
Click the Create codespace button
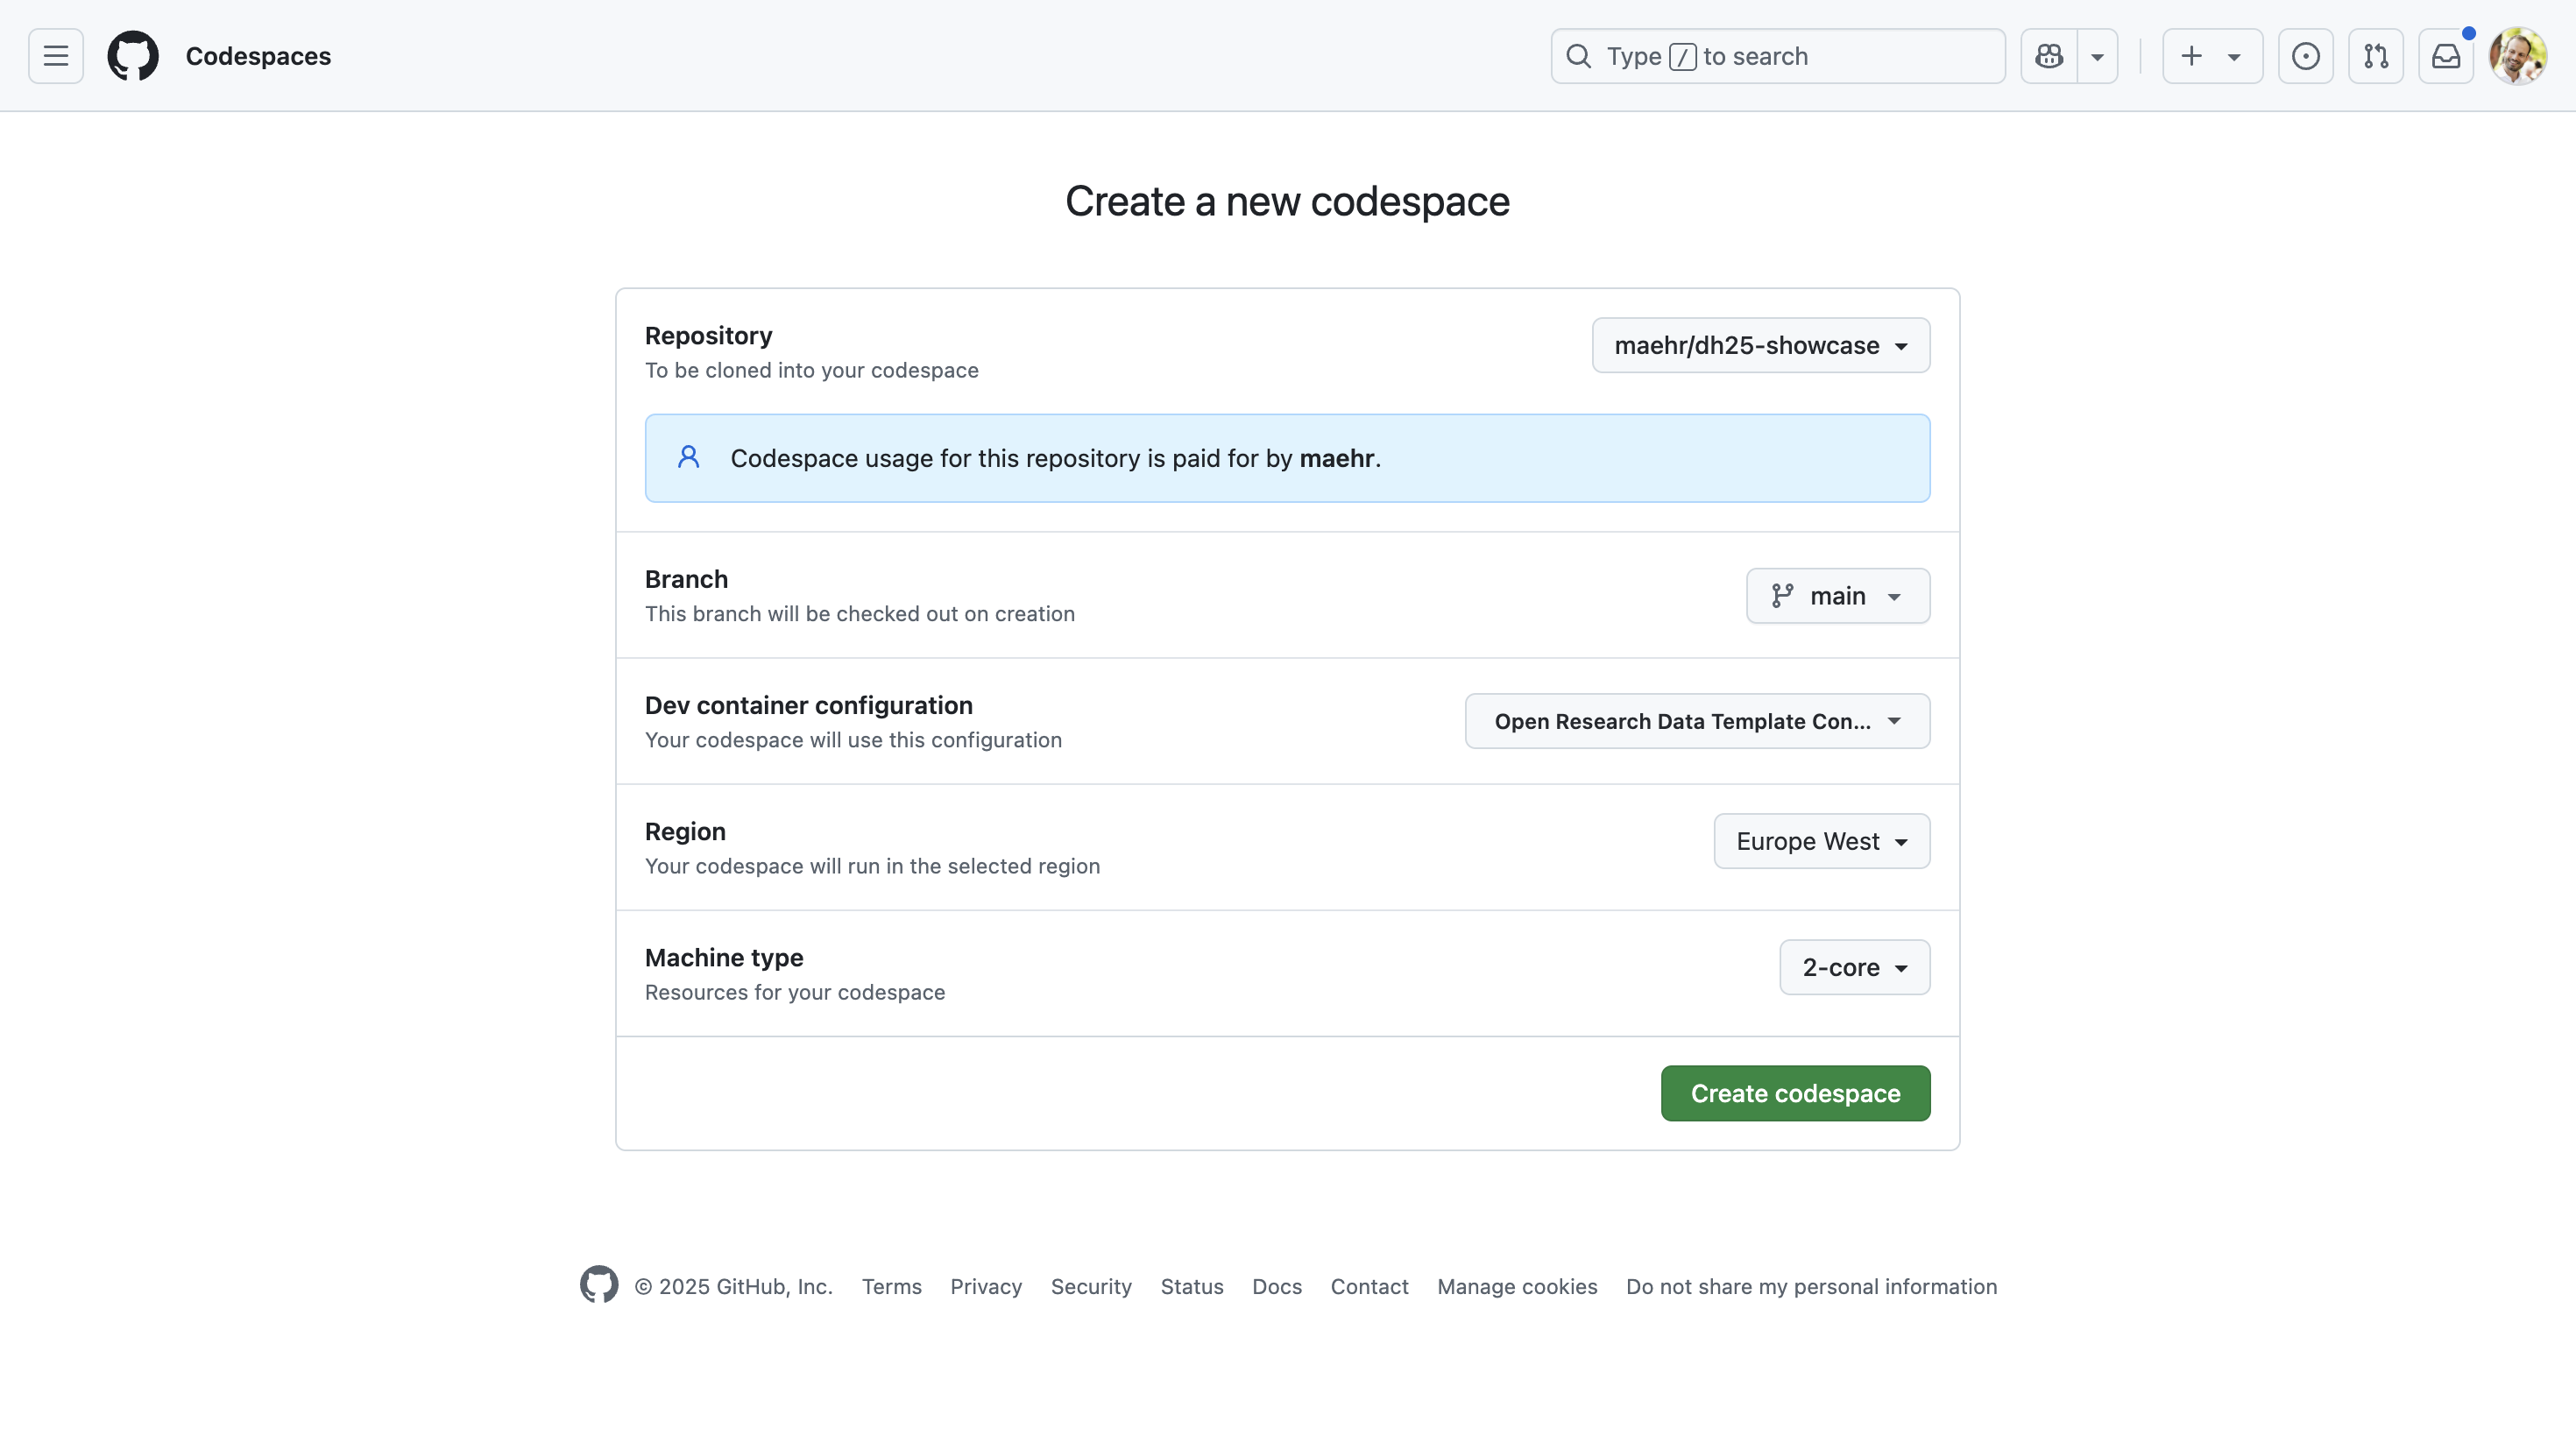pyautogui.click(x=1795, y=1093)
